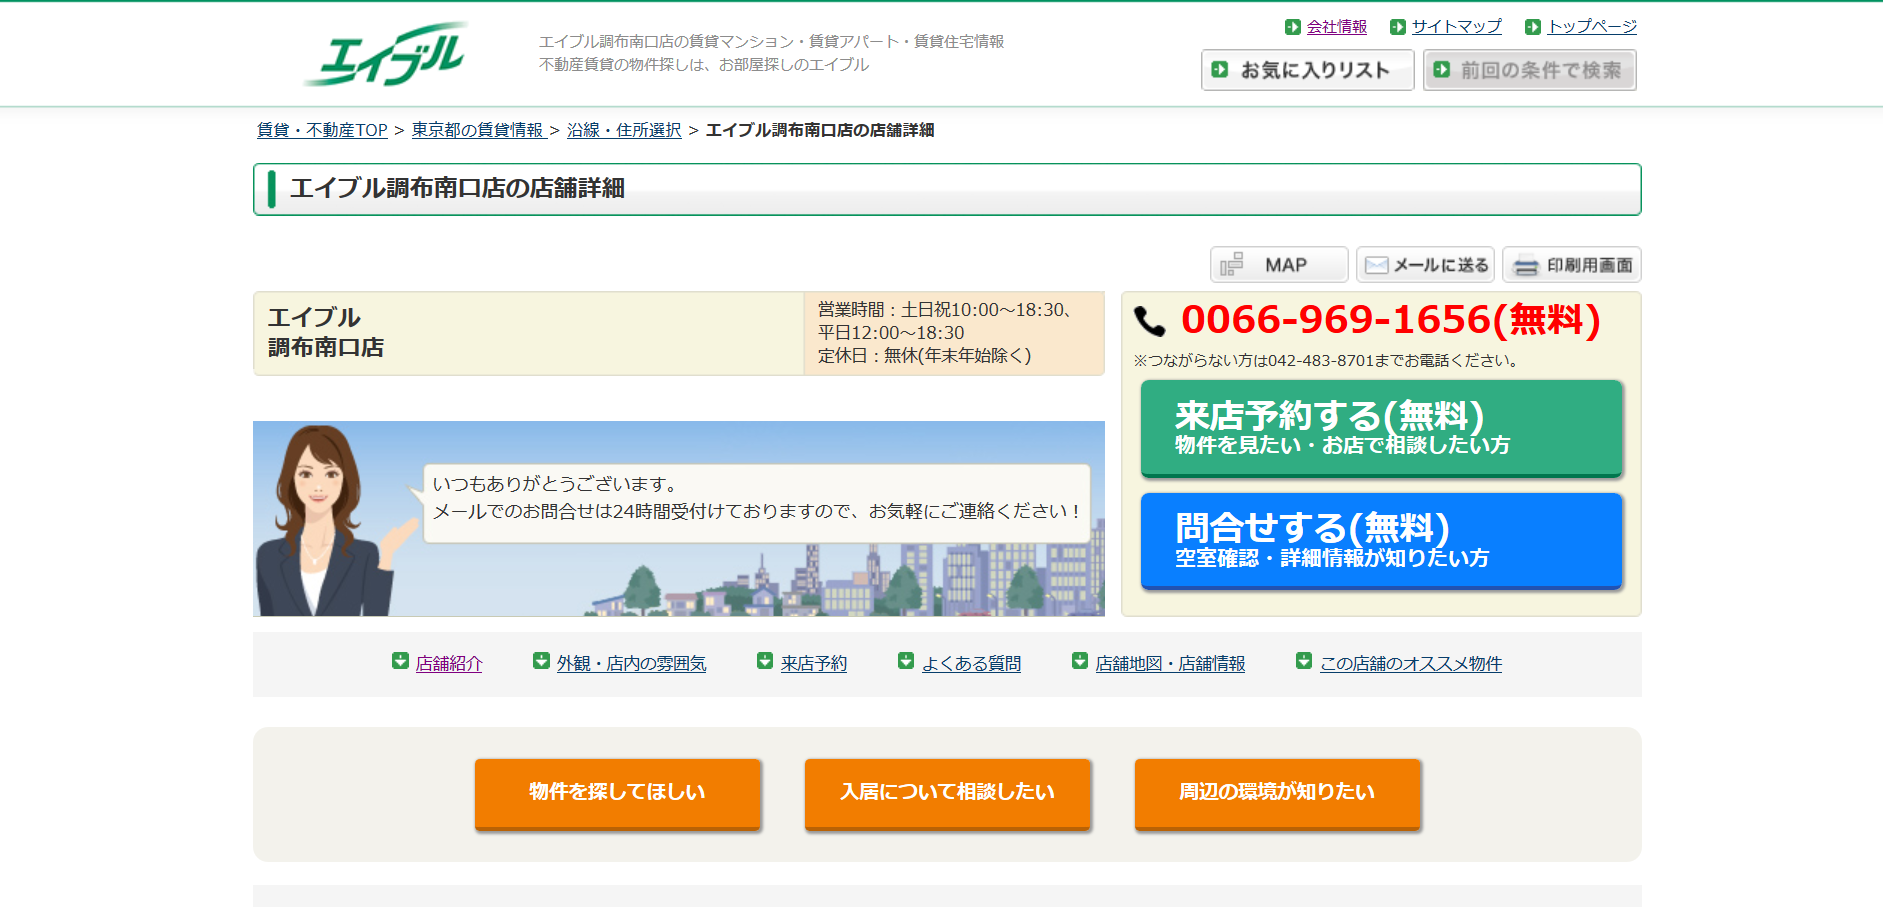Open サイトマップ link

pyautogui.click(x=1456, y=27)
